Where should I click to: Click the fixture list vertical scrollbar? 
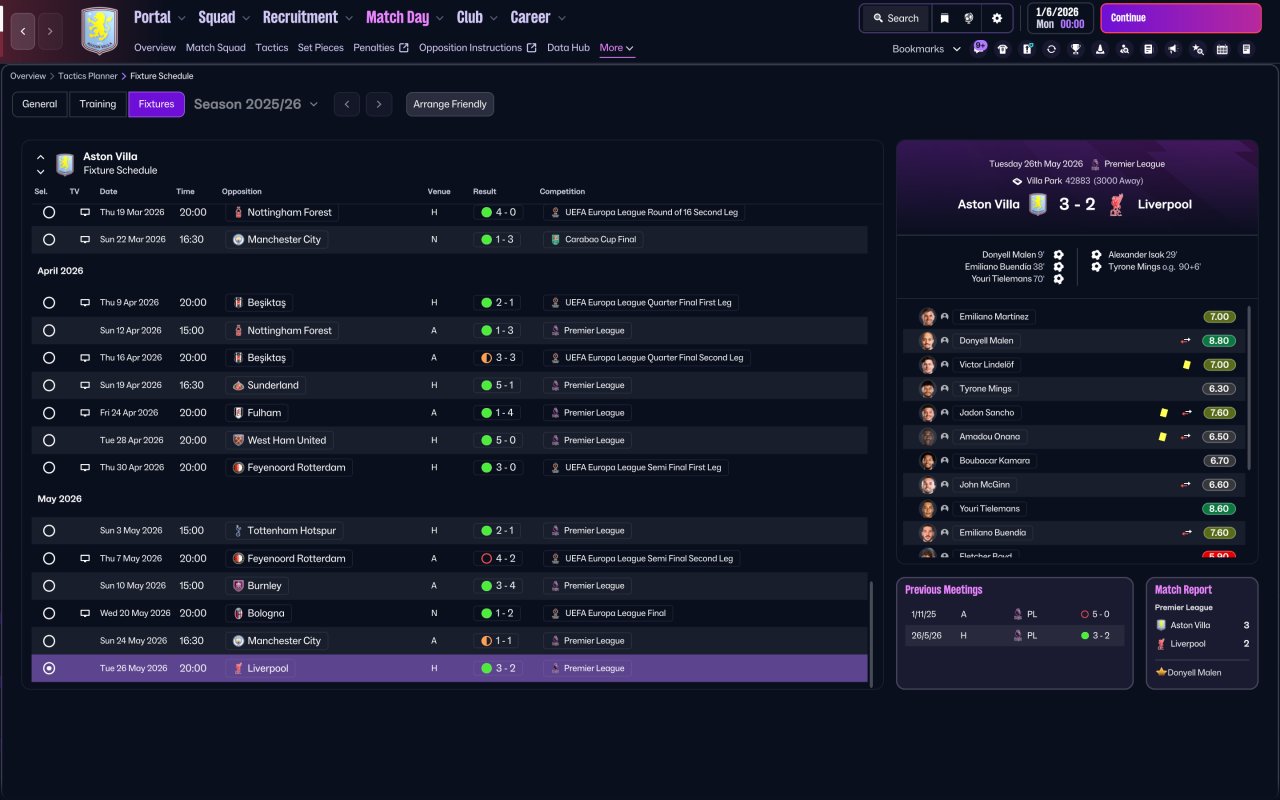pos(872,634)
